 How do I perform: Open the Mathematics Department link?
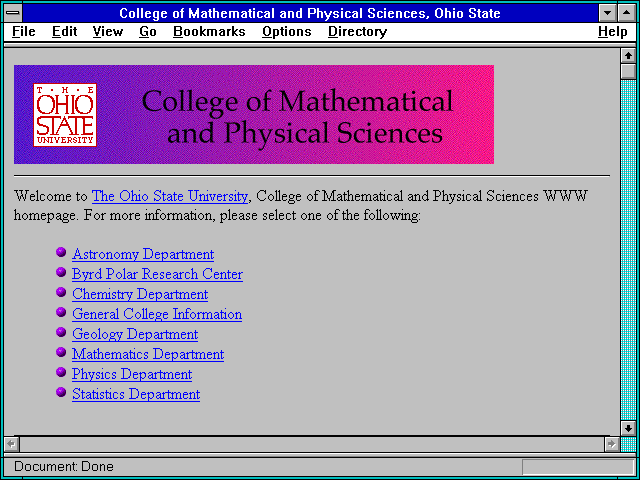pos(148,354)
